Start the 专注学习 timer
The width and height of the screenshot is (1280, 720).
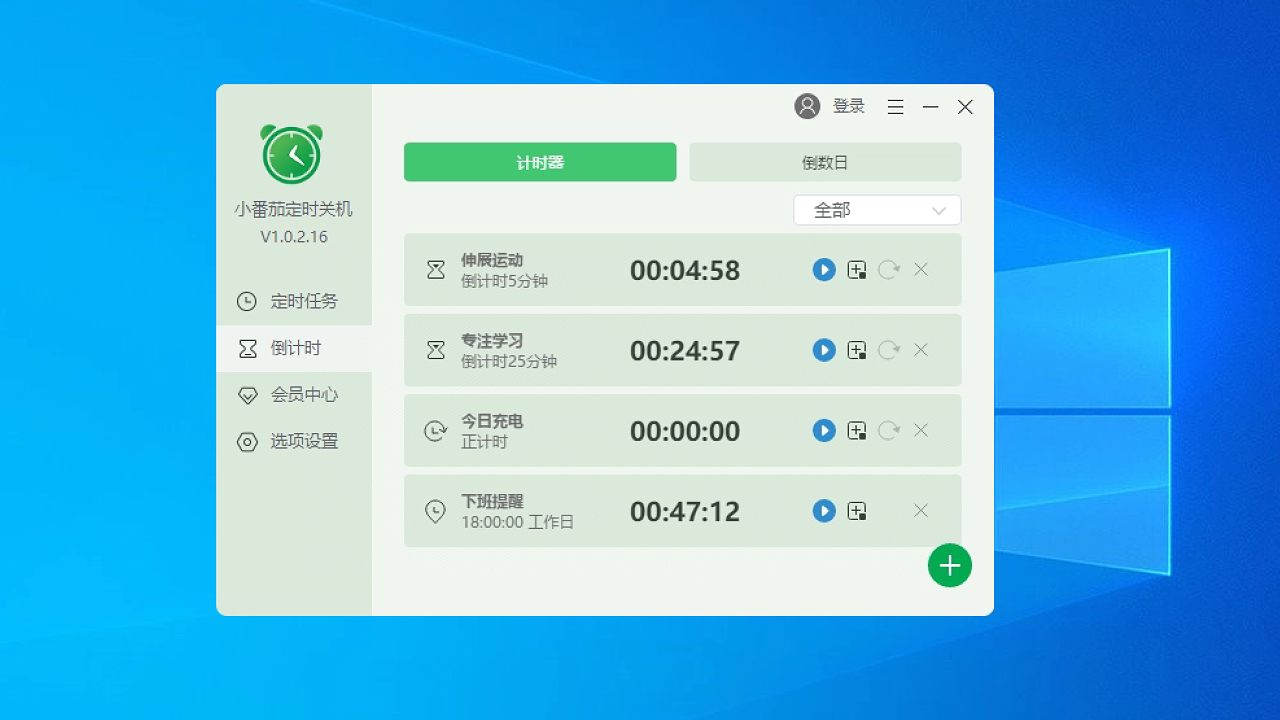pyautogui.click(x=823, y=350)
